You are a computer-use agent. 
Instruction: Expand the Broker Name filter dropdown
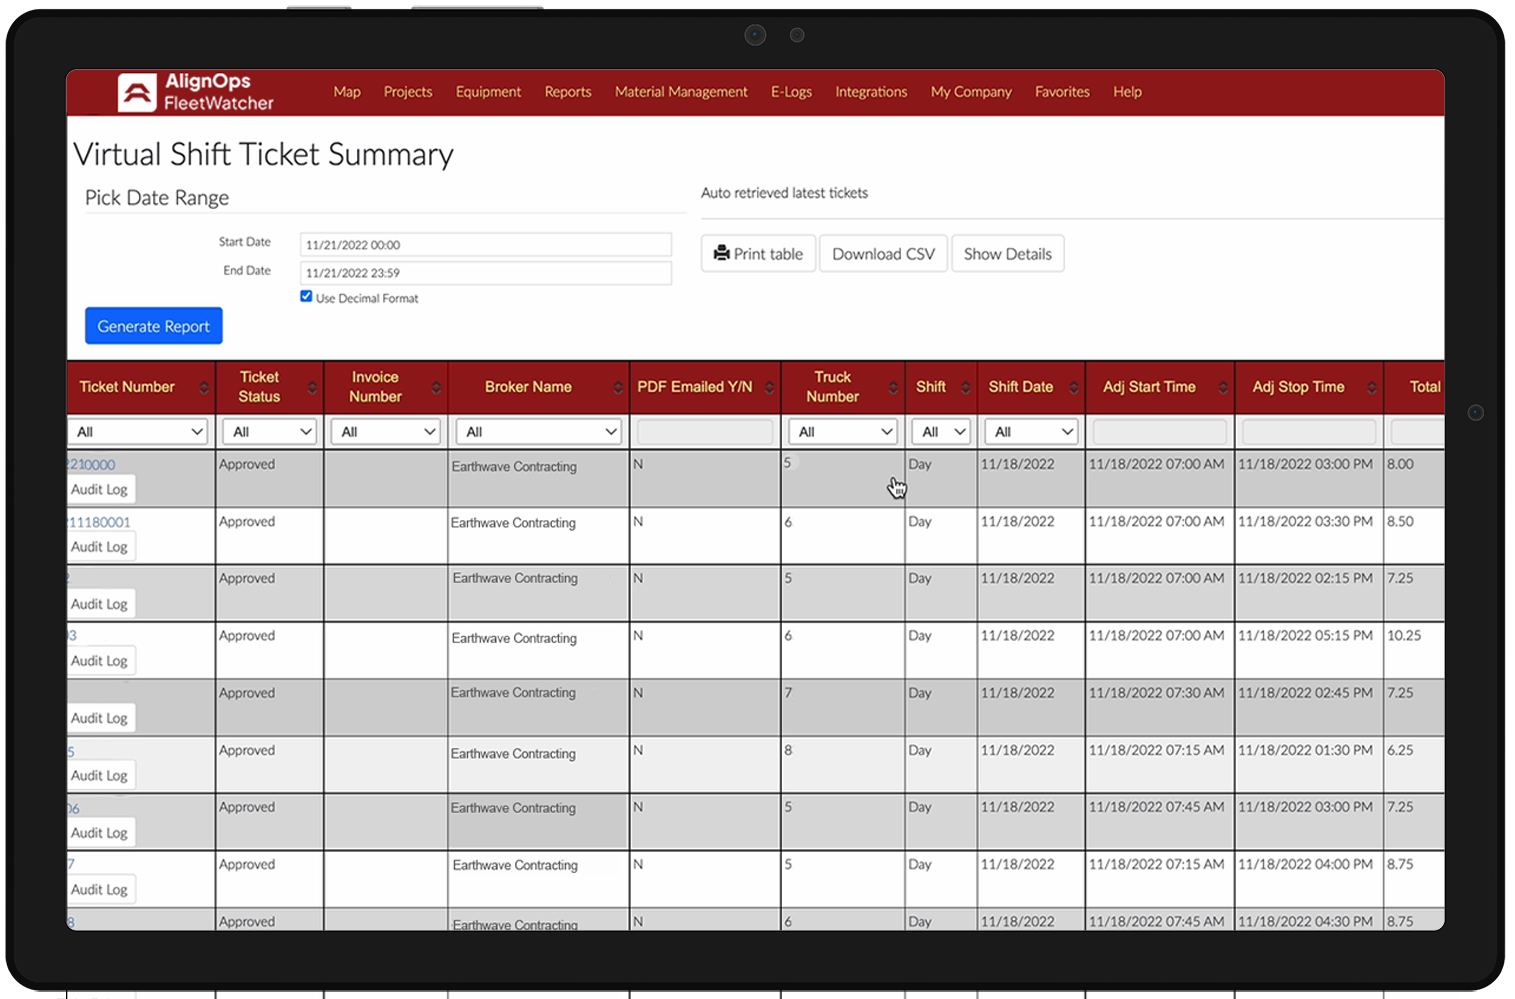[539, 432]
